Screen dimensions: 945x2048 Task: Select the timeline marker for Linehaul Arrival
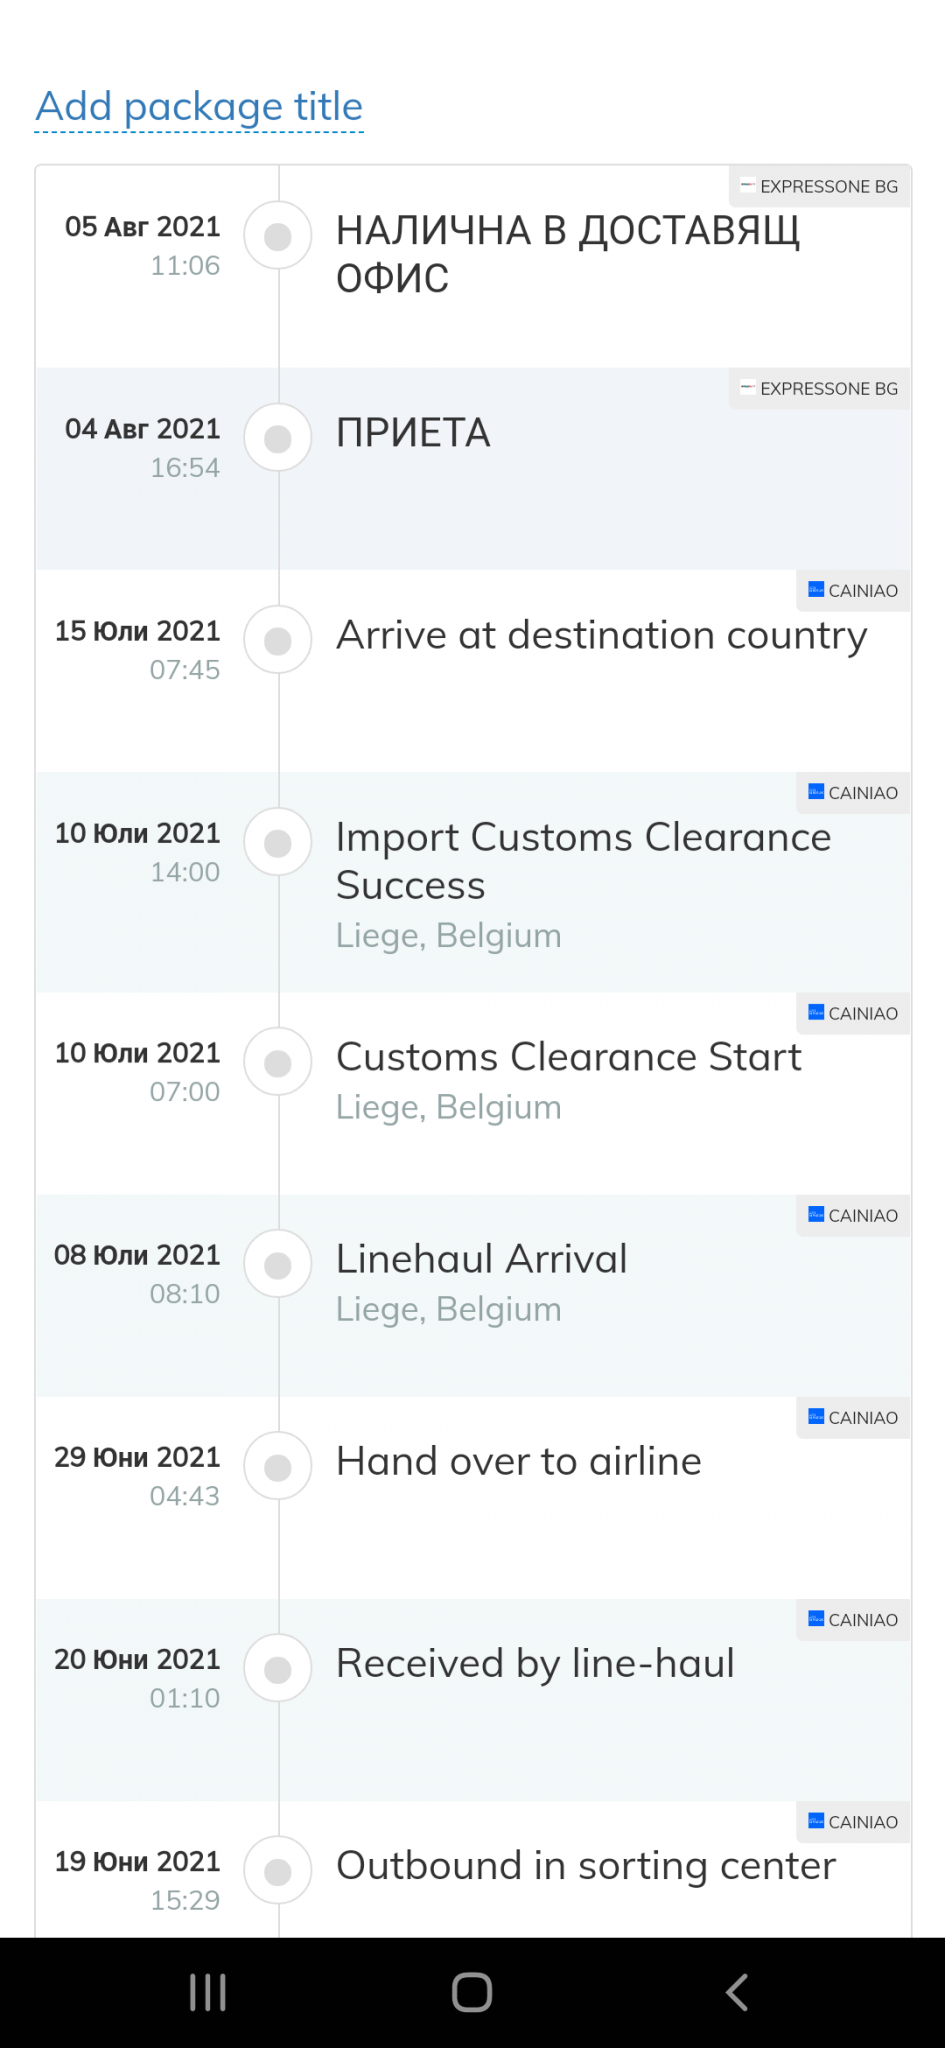click(x=278, y=1264)
